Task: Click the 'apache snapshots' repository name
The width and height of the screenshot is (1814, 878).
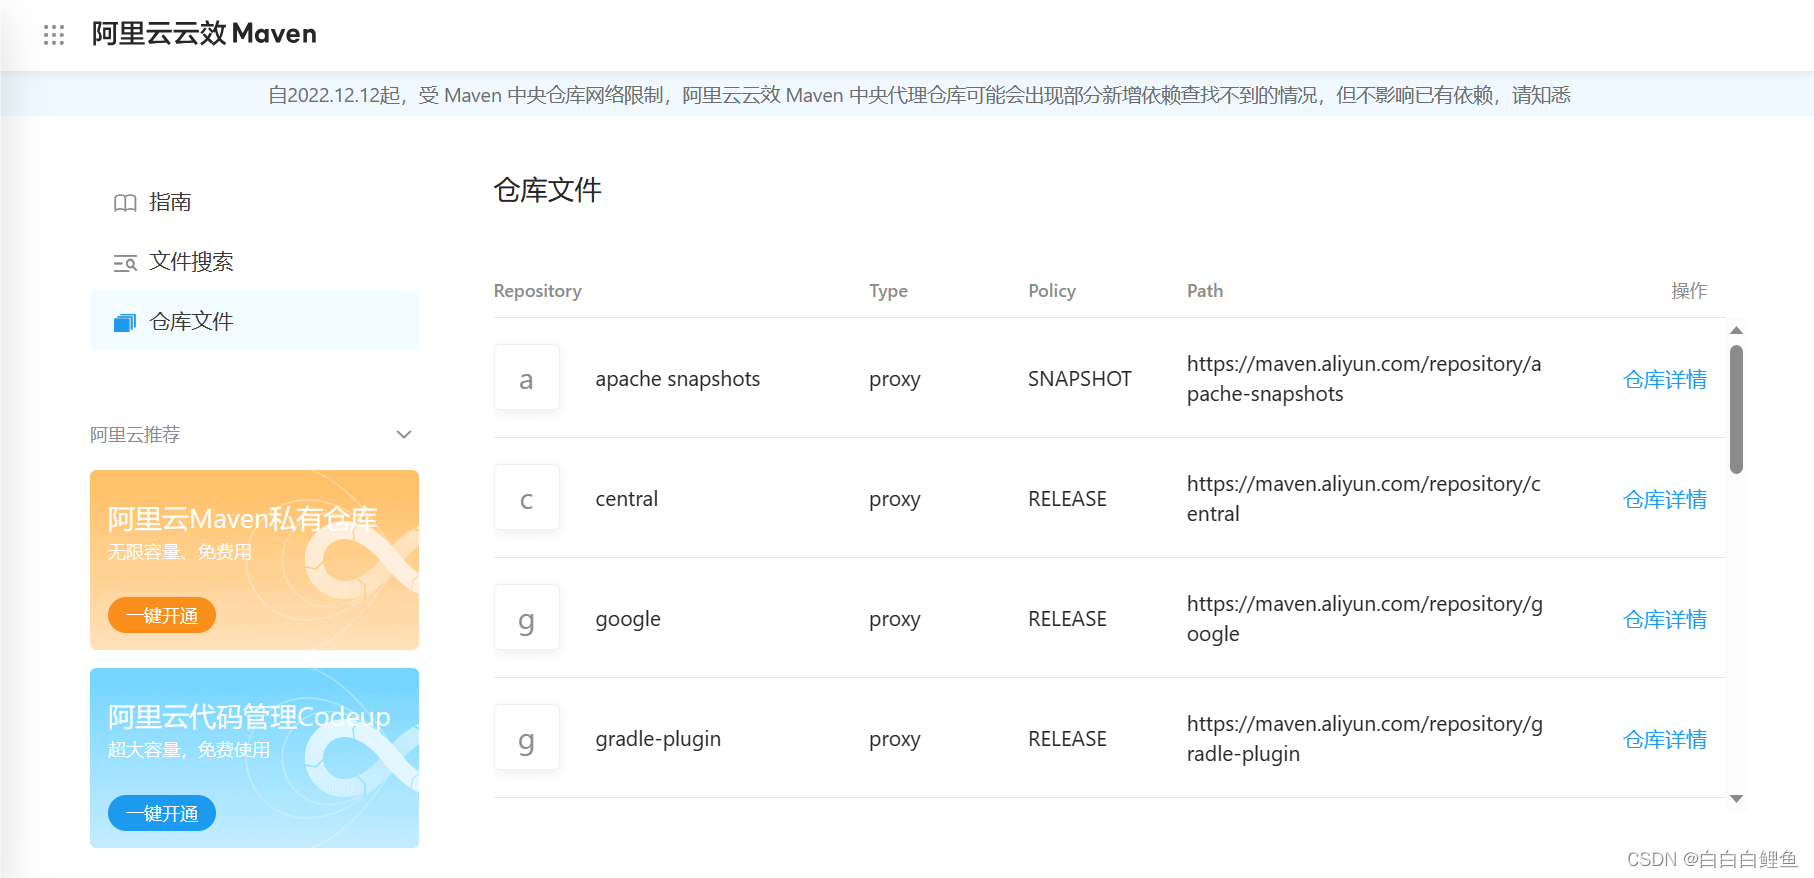Action: click(x=678, y=379)
